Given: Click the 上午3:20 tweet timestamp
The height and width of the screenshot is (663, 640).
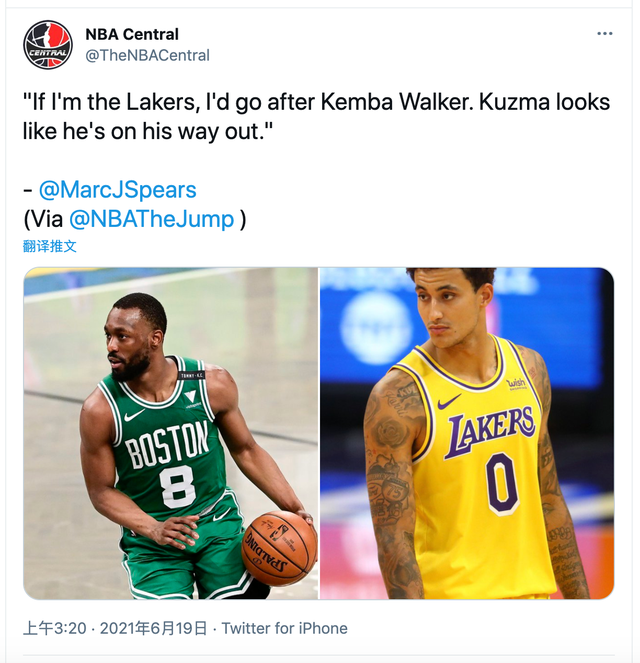Looking at the screenshot, I should (55, 628).
